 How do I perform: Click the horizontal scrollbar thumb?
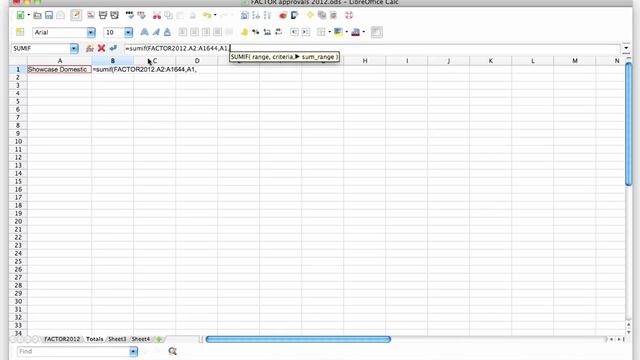pos(298,339)
